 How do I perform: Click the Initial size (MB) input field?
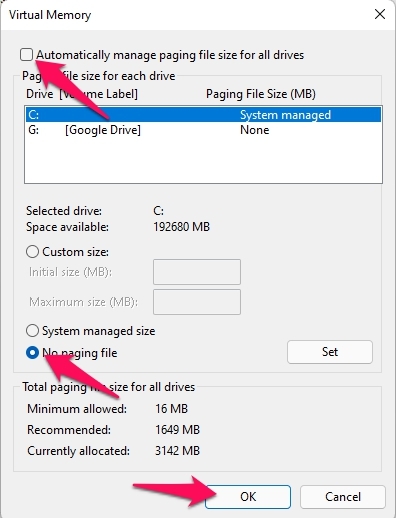point(197,272)
